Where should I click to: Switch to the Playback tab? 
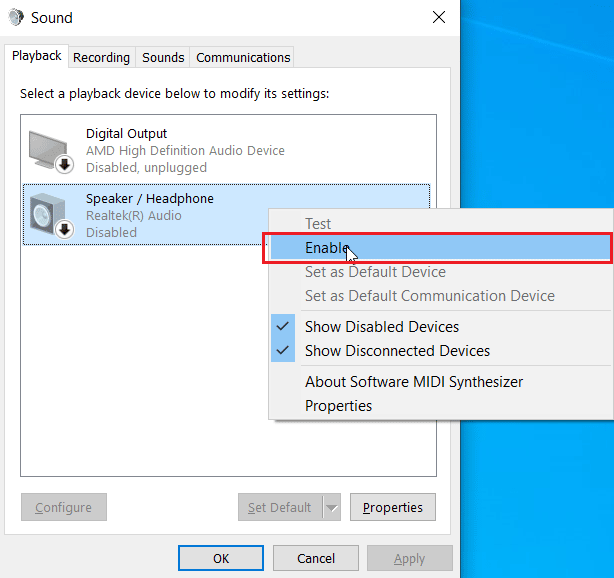click(x=36, y=56)
